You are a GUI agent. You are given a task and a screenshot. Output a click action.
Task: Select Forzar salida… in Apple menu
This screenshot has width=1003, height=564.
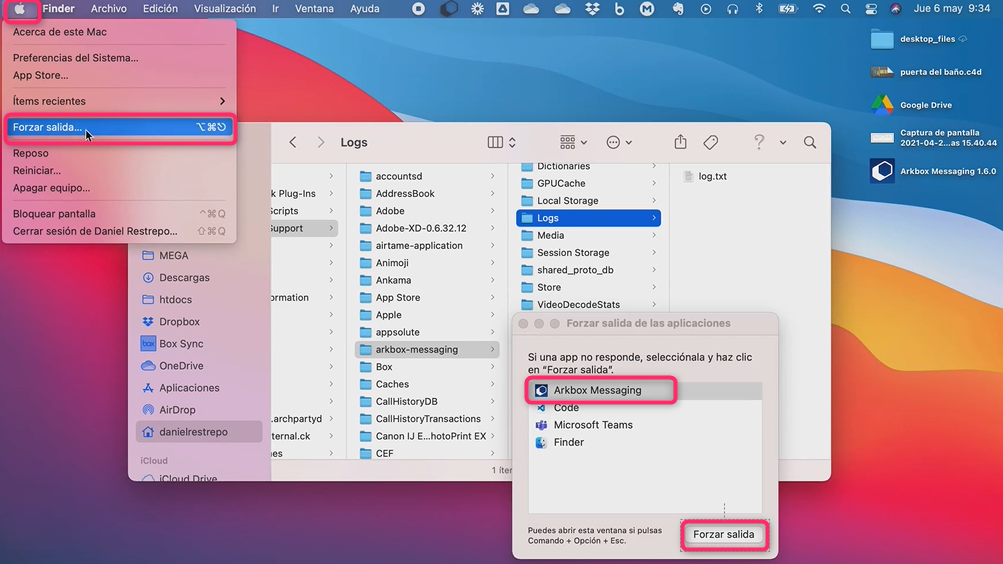coord(118,127)
